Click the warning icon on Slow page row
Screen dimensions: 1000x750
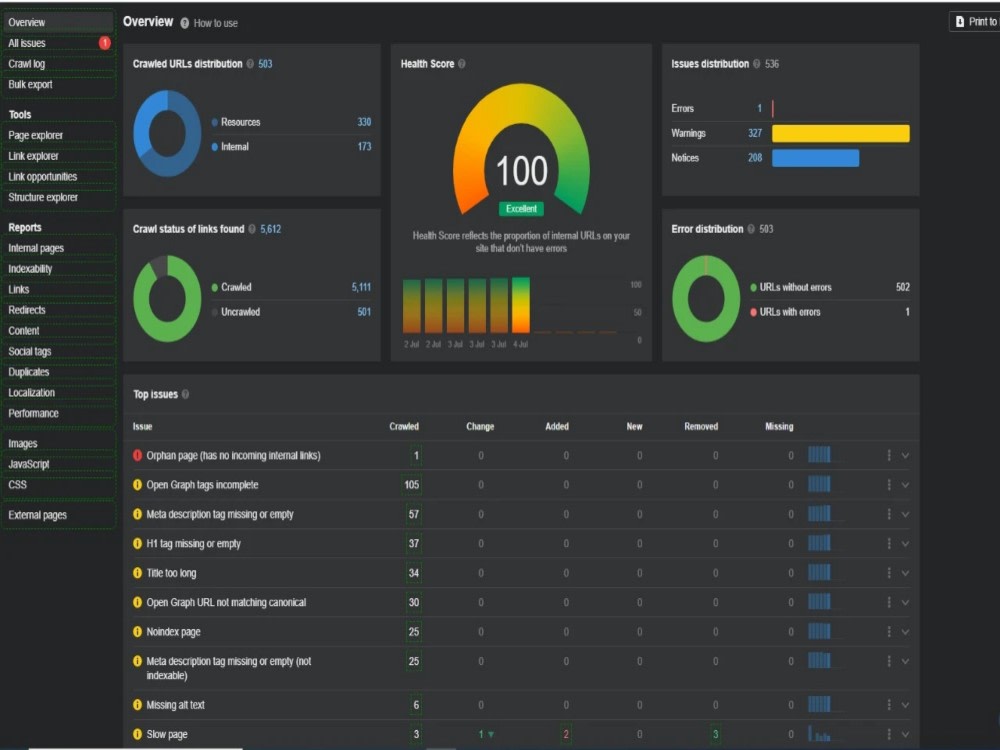coord(137,734)
